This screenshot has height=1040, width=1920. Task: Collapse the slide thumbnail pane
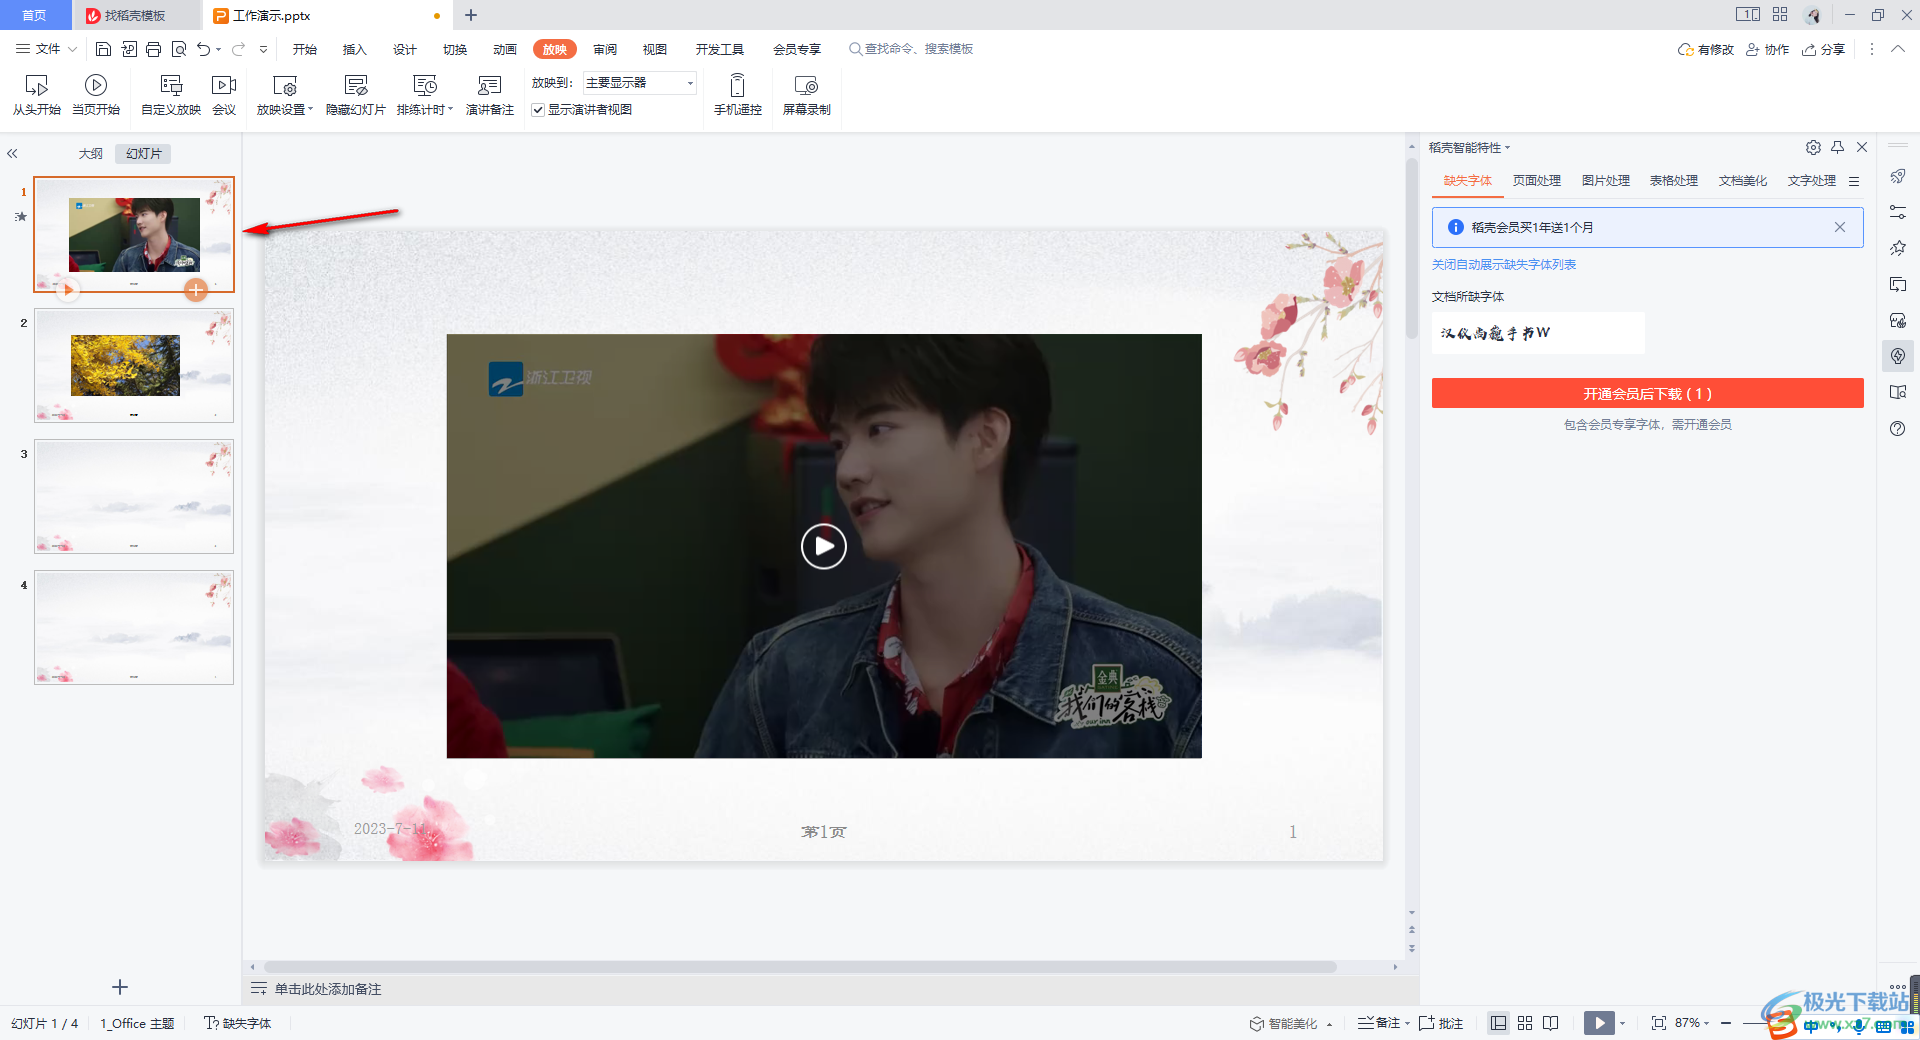tap(13, 154)
